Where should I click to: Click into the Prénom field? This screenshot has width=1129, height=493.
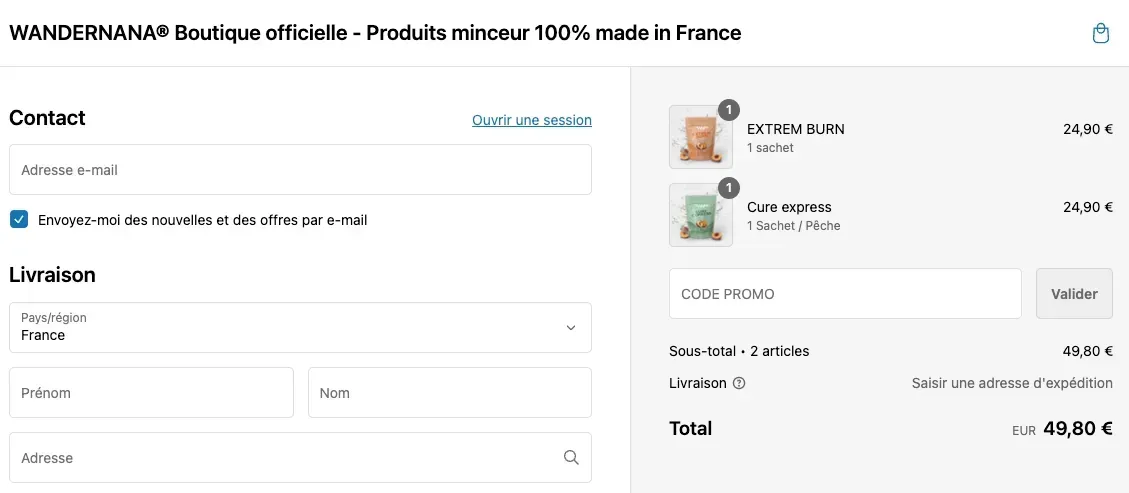coord(151,393)
